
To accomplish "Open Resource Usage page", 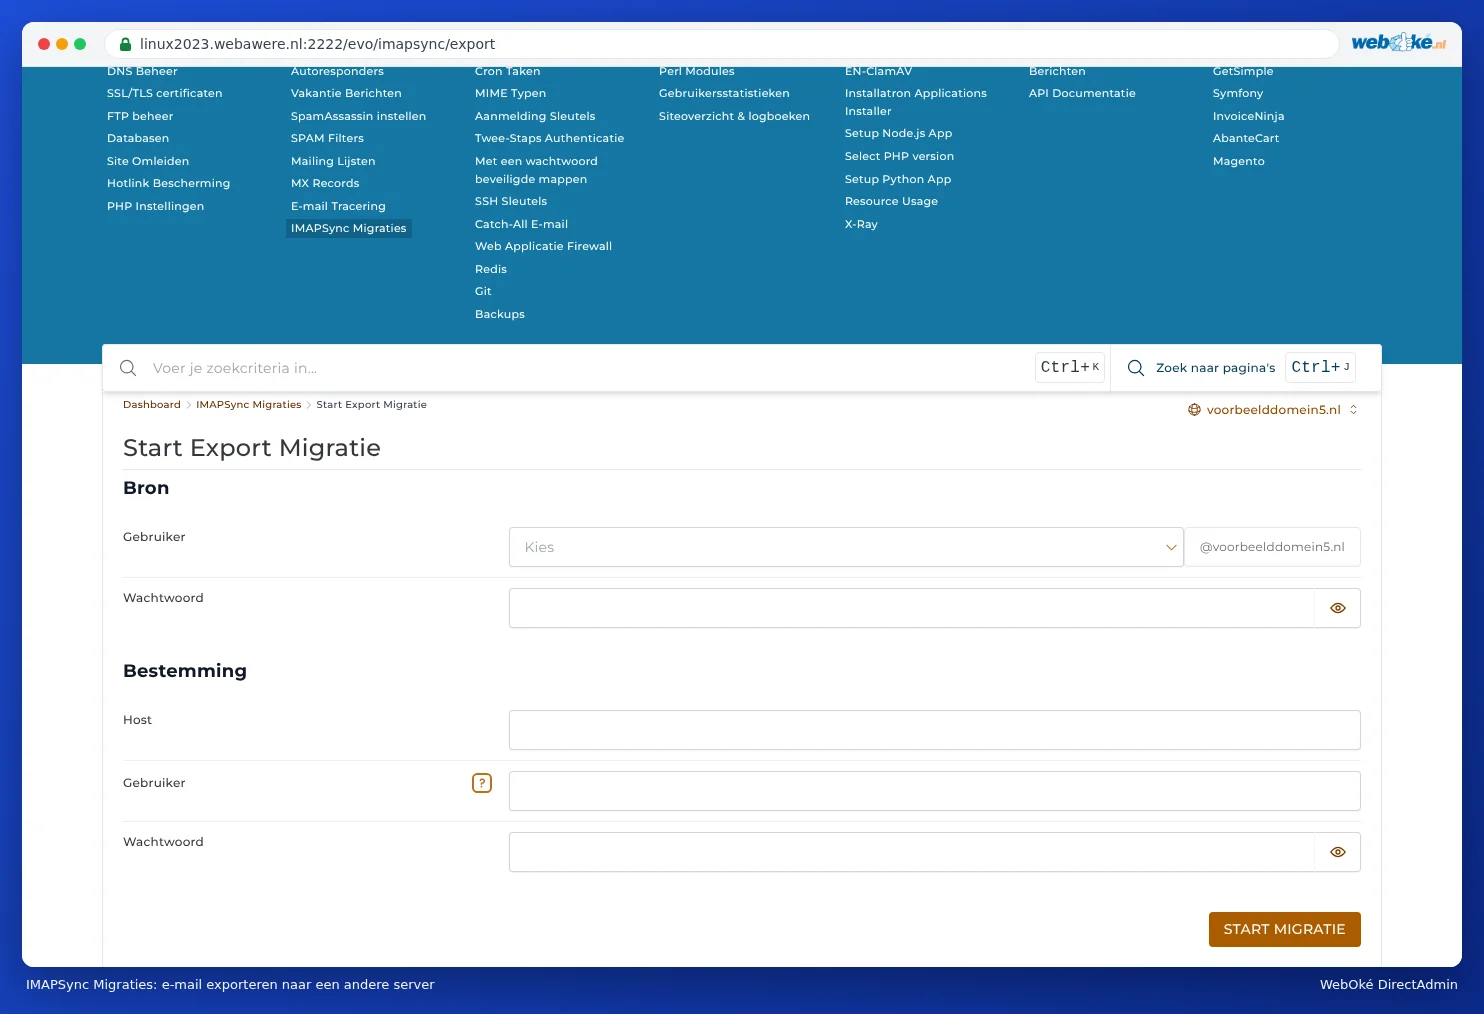I will click(x=891, y=201).
